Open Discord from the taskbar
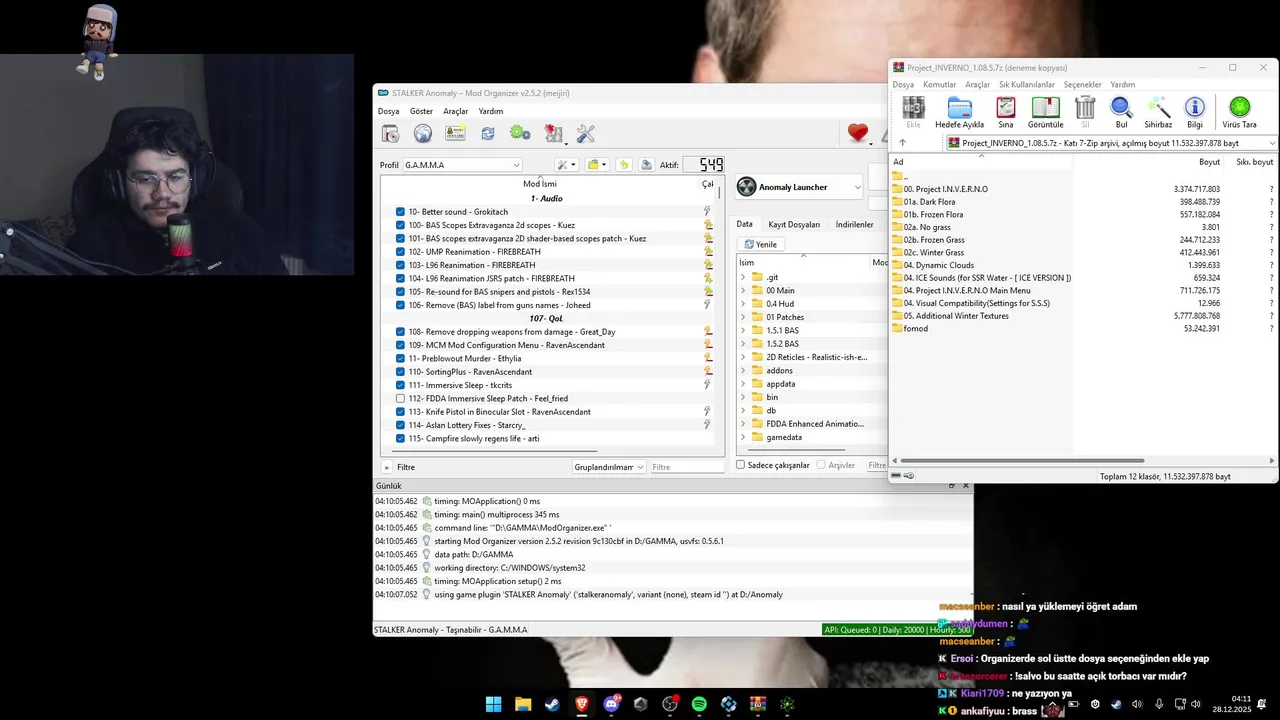Viewport: 1280px width, 720px height. (x=611, y=704)
